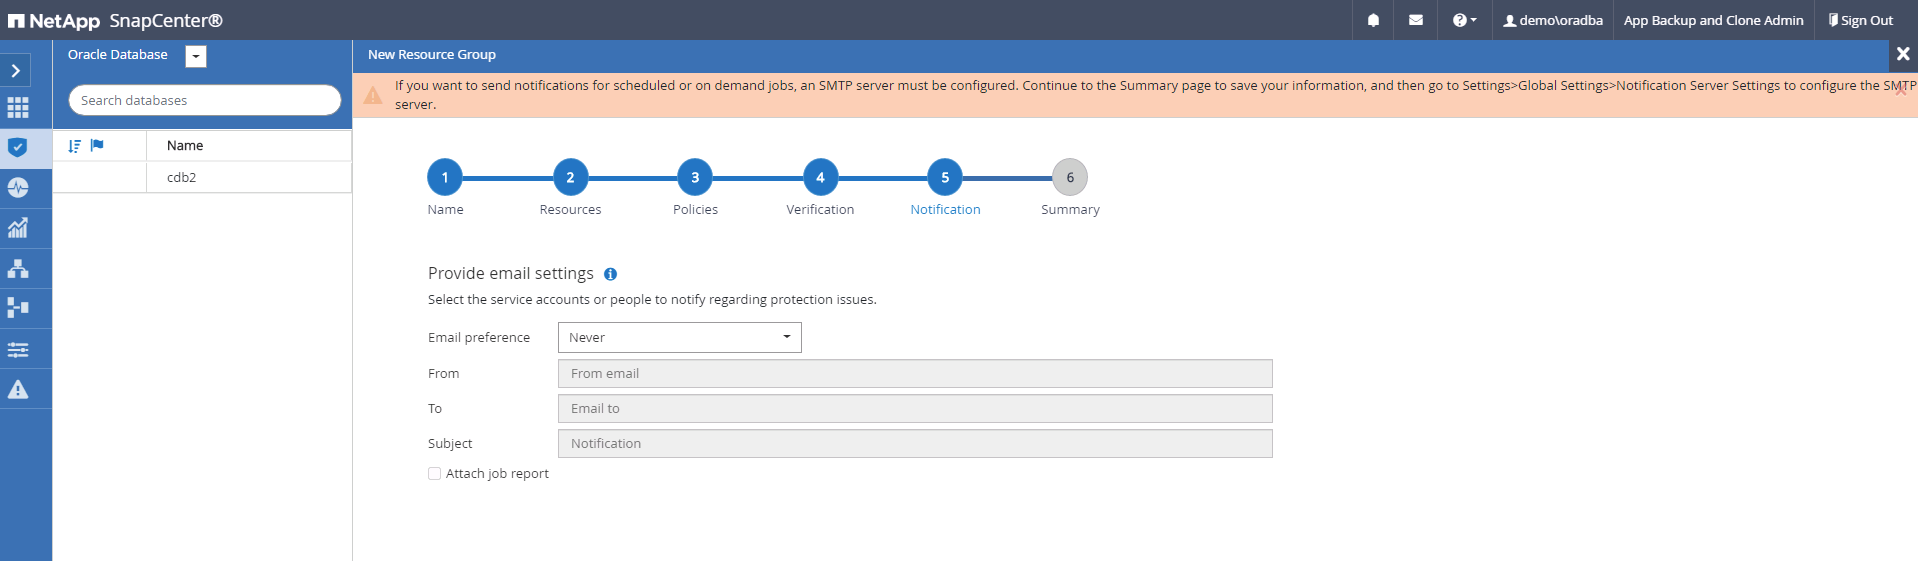The image size is (1918, 561).
Task: Open the Monitor activity icon in sidebar
Action: click(x=18, y=188)
